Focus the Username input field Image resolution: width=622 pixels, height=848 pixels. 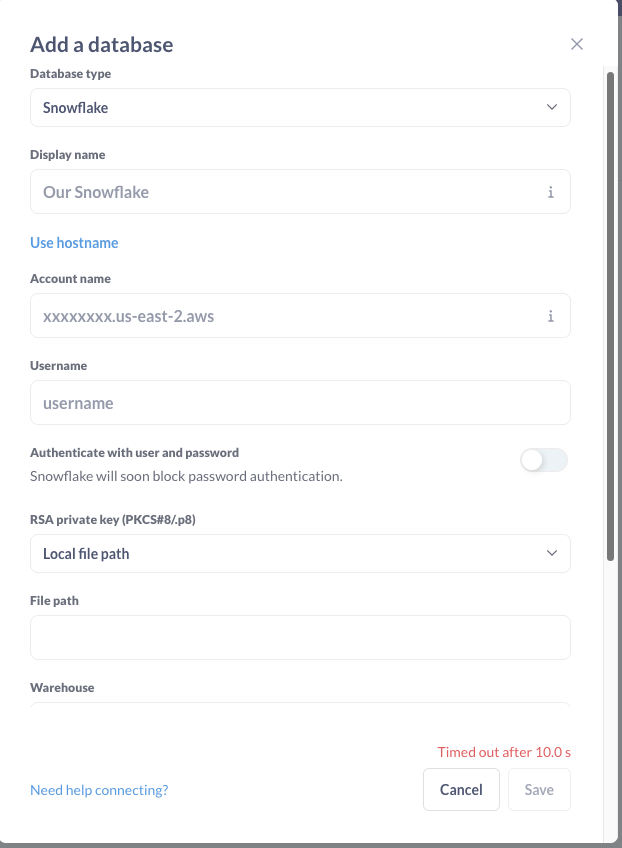(x=300, y=402)
